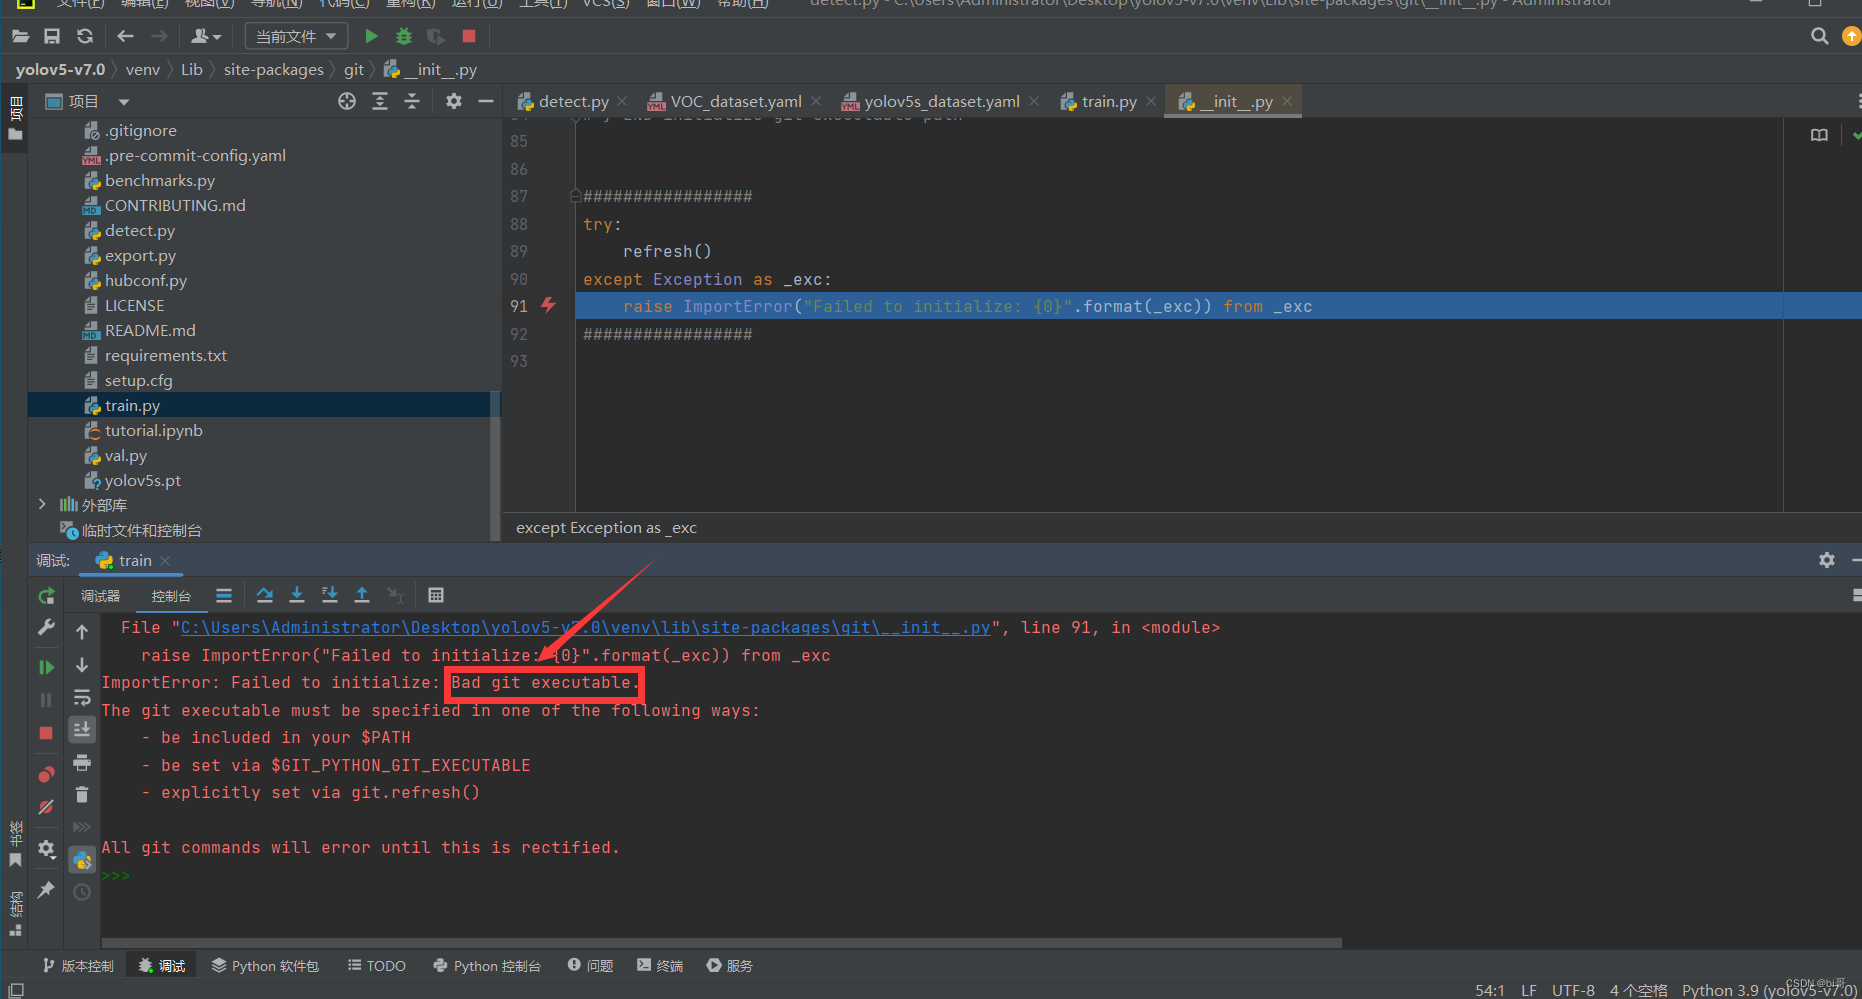Clear console with trash can icon

tap(82, 795)
